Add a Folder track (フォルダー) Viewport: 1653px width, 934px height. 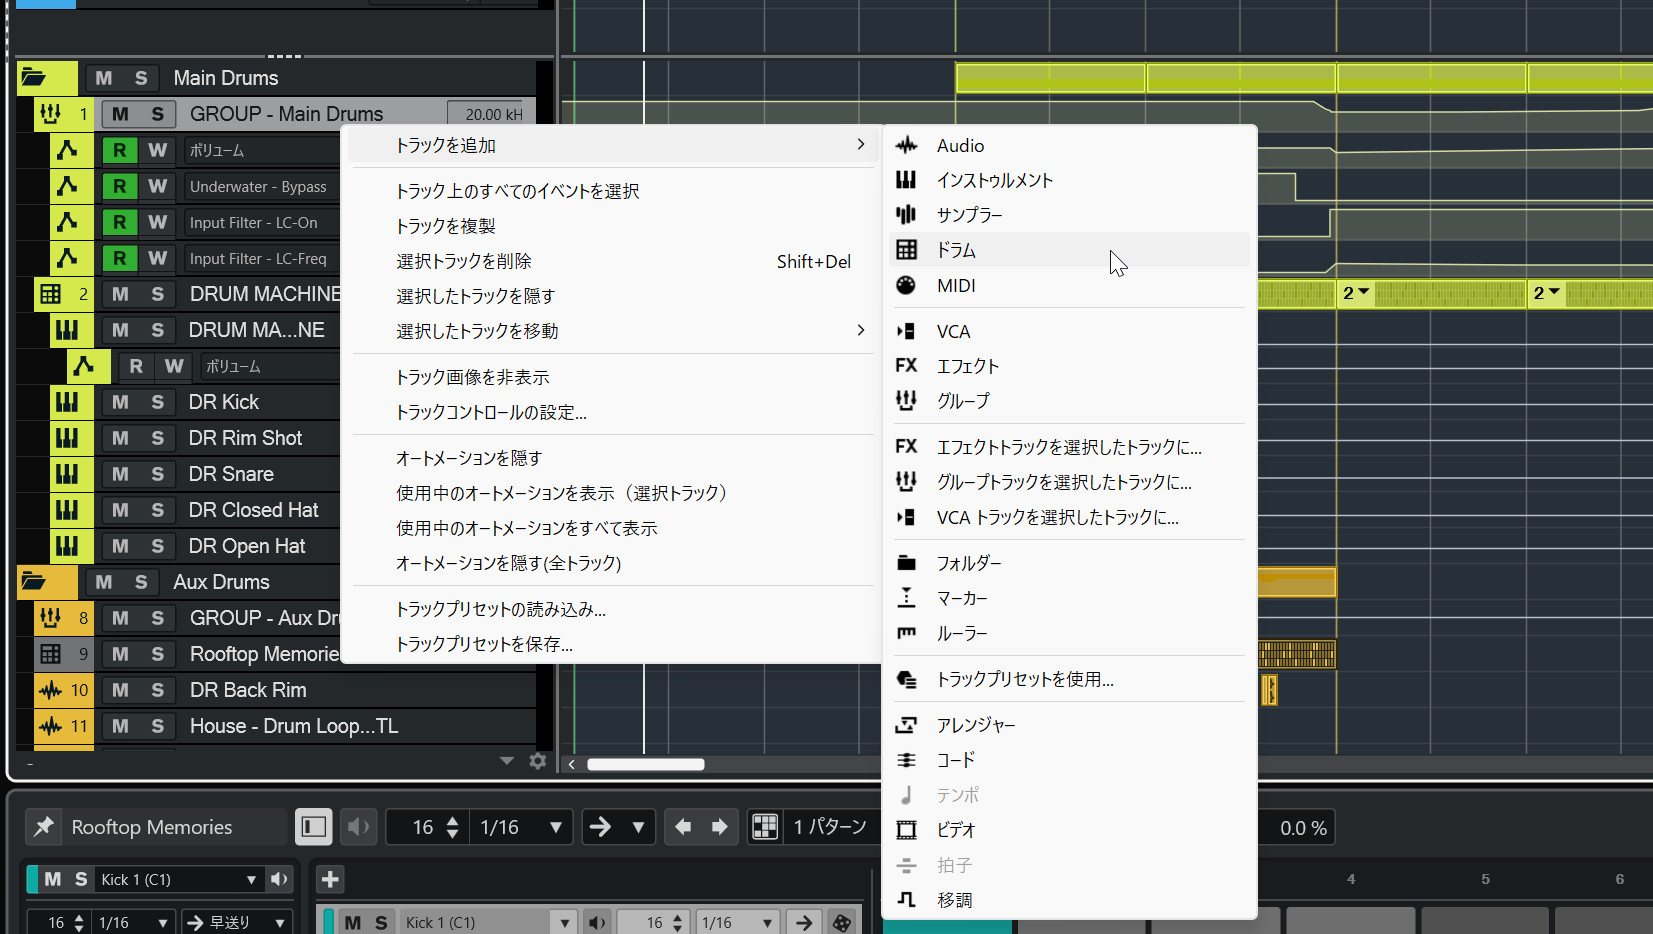[1069, 563]
